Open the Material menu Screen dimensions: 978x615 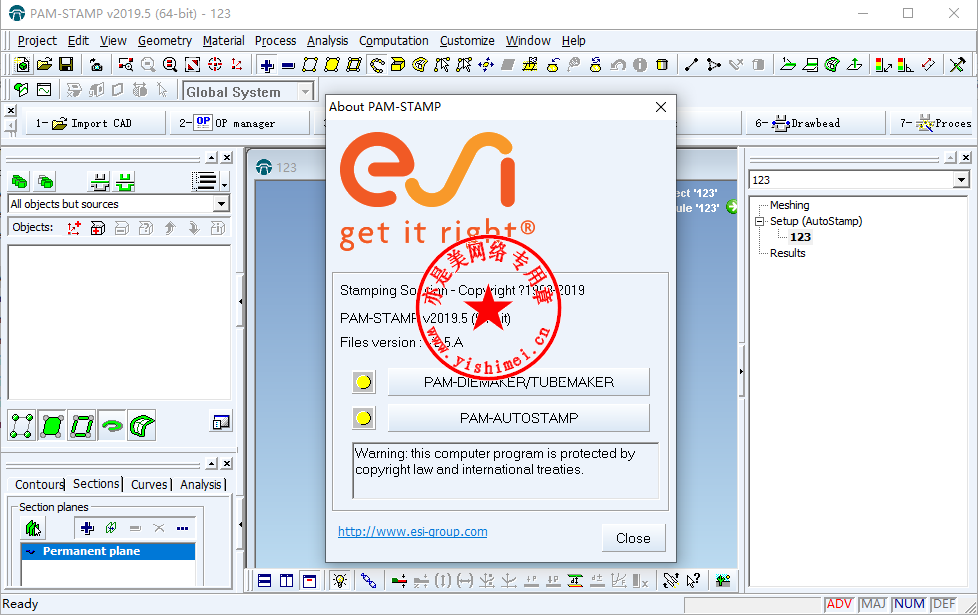click(x=223, y=41)
